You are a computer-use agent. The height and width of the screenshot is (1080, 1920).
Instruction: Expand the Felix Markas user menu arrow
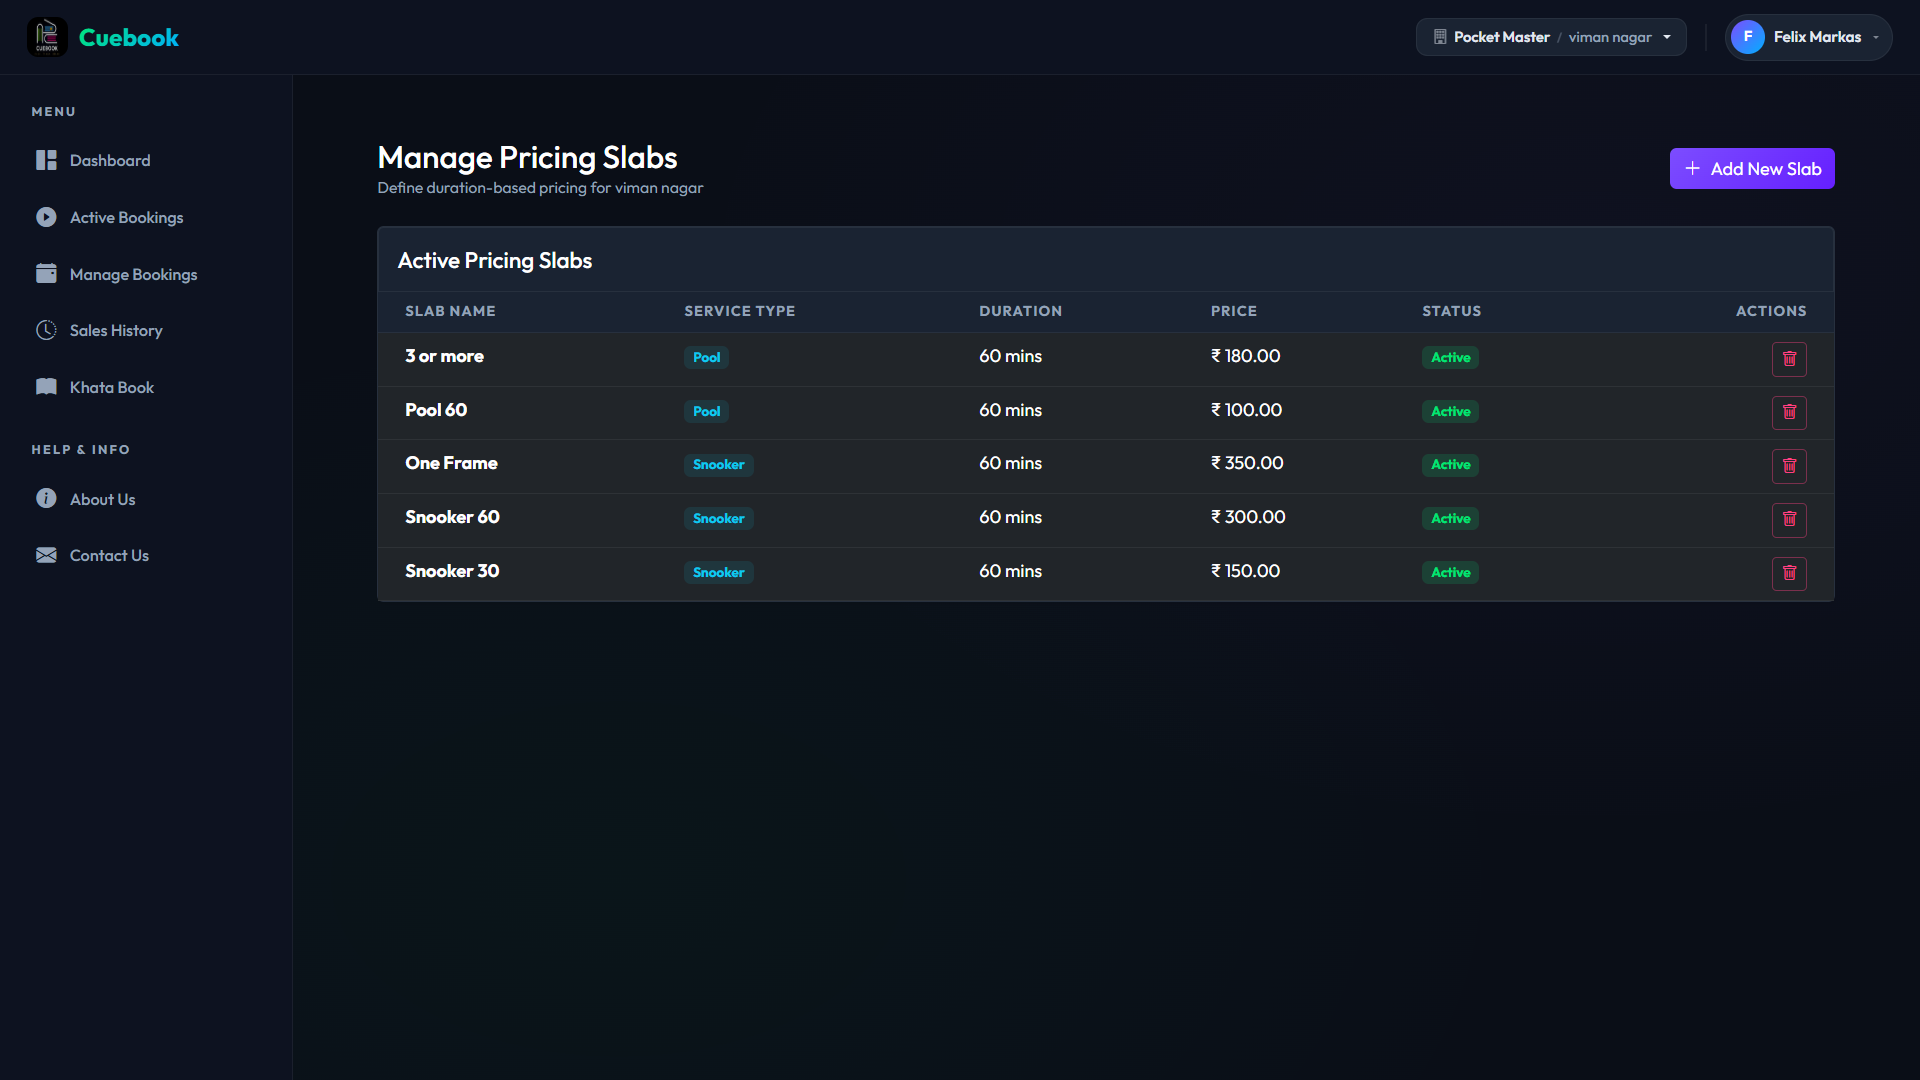[1876, 38]
